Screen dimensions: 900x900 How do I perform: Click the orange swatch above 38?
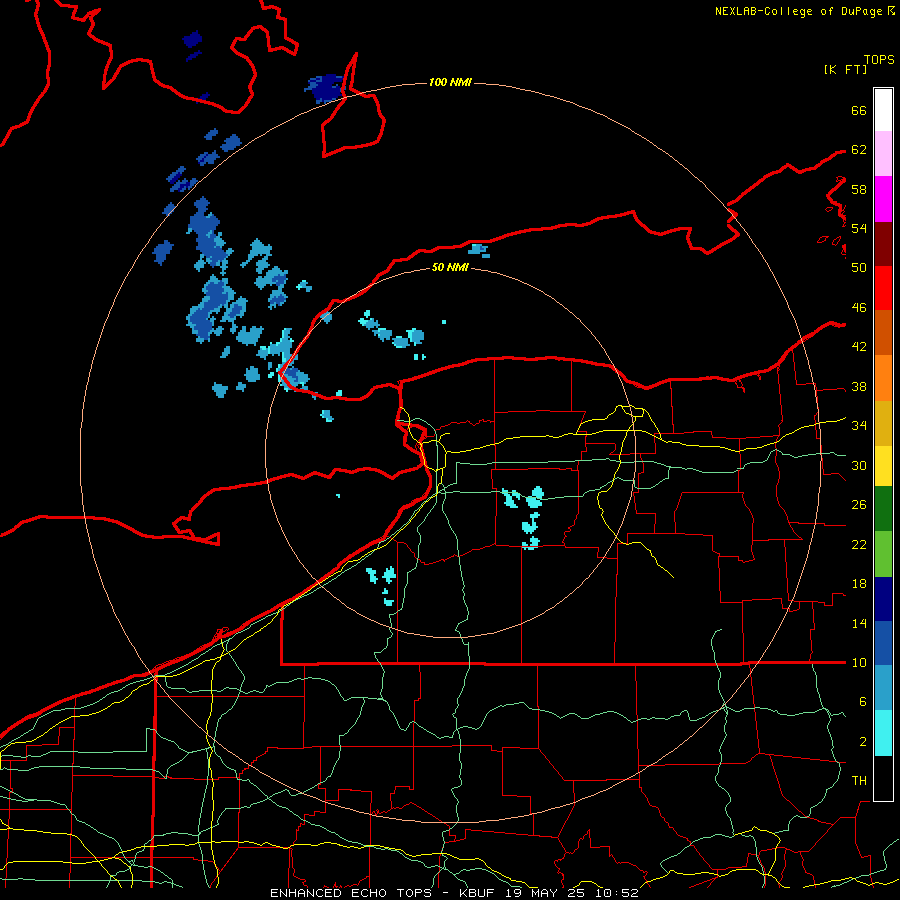(x=883, y=378)
